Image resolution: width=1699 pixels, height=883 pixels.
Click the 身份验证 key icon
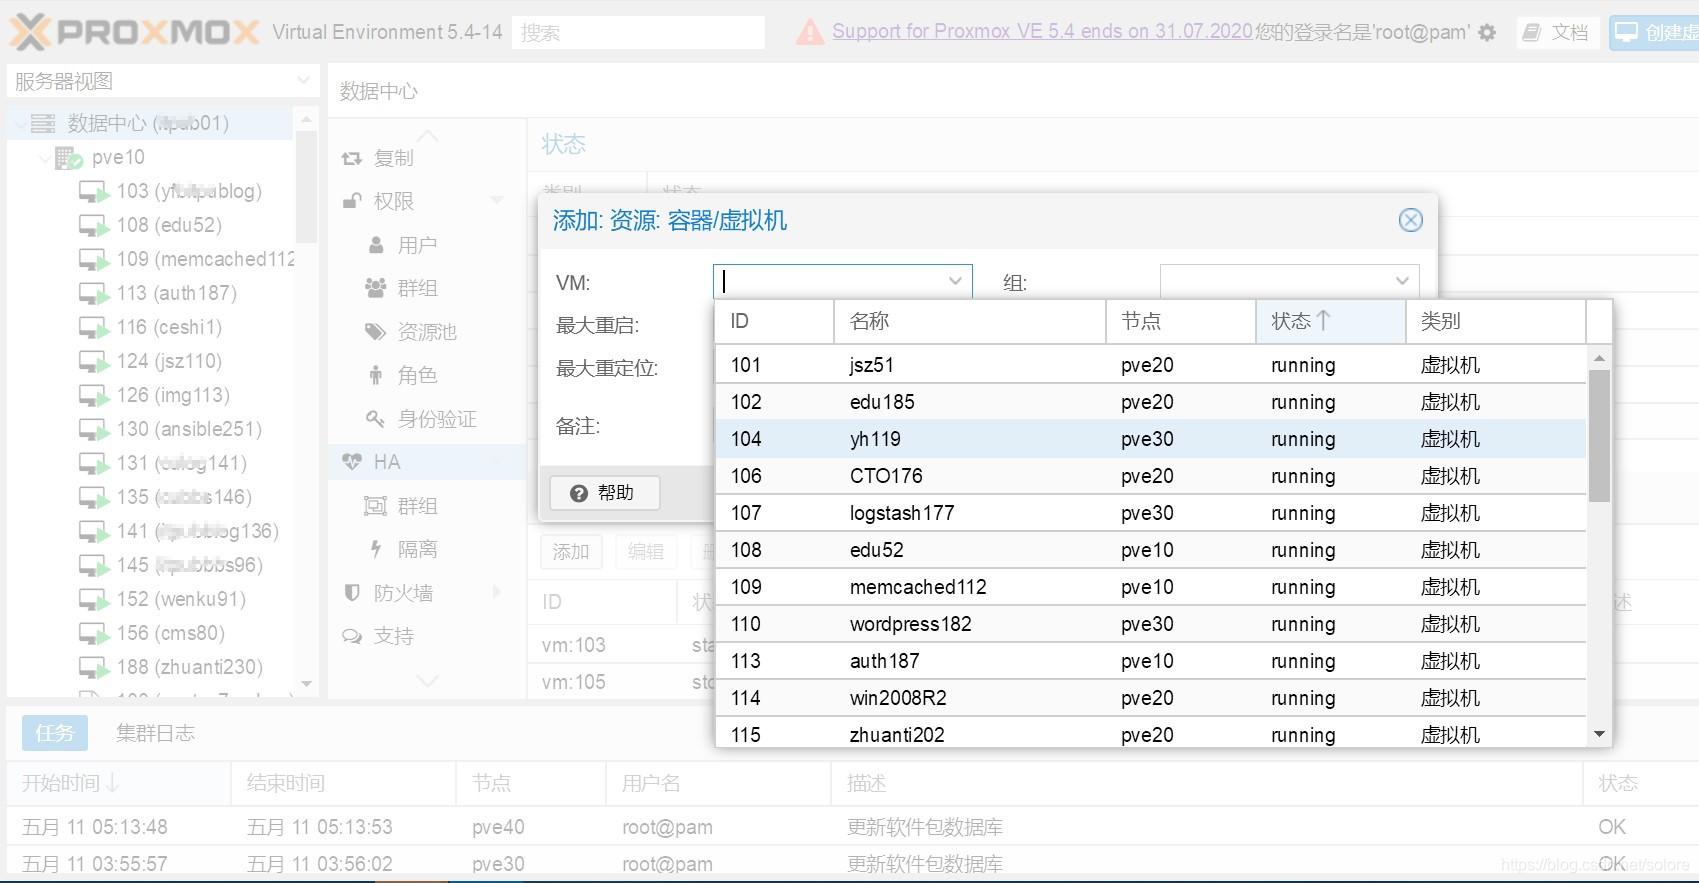(x=376, y=419)
